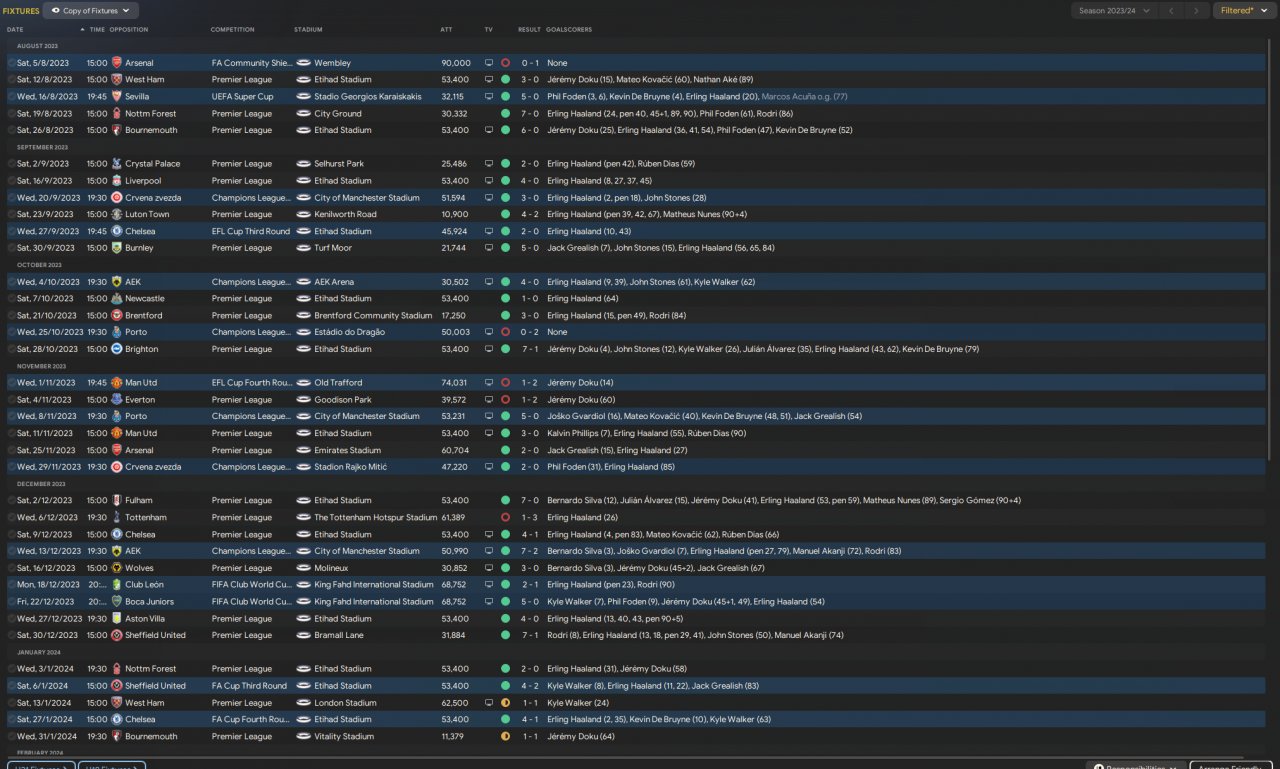Click Kalvin Phillips (7) in the goalscorers
Image resolution: width=1280 pixels, height=769 pixels.
tap(578, 434)
